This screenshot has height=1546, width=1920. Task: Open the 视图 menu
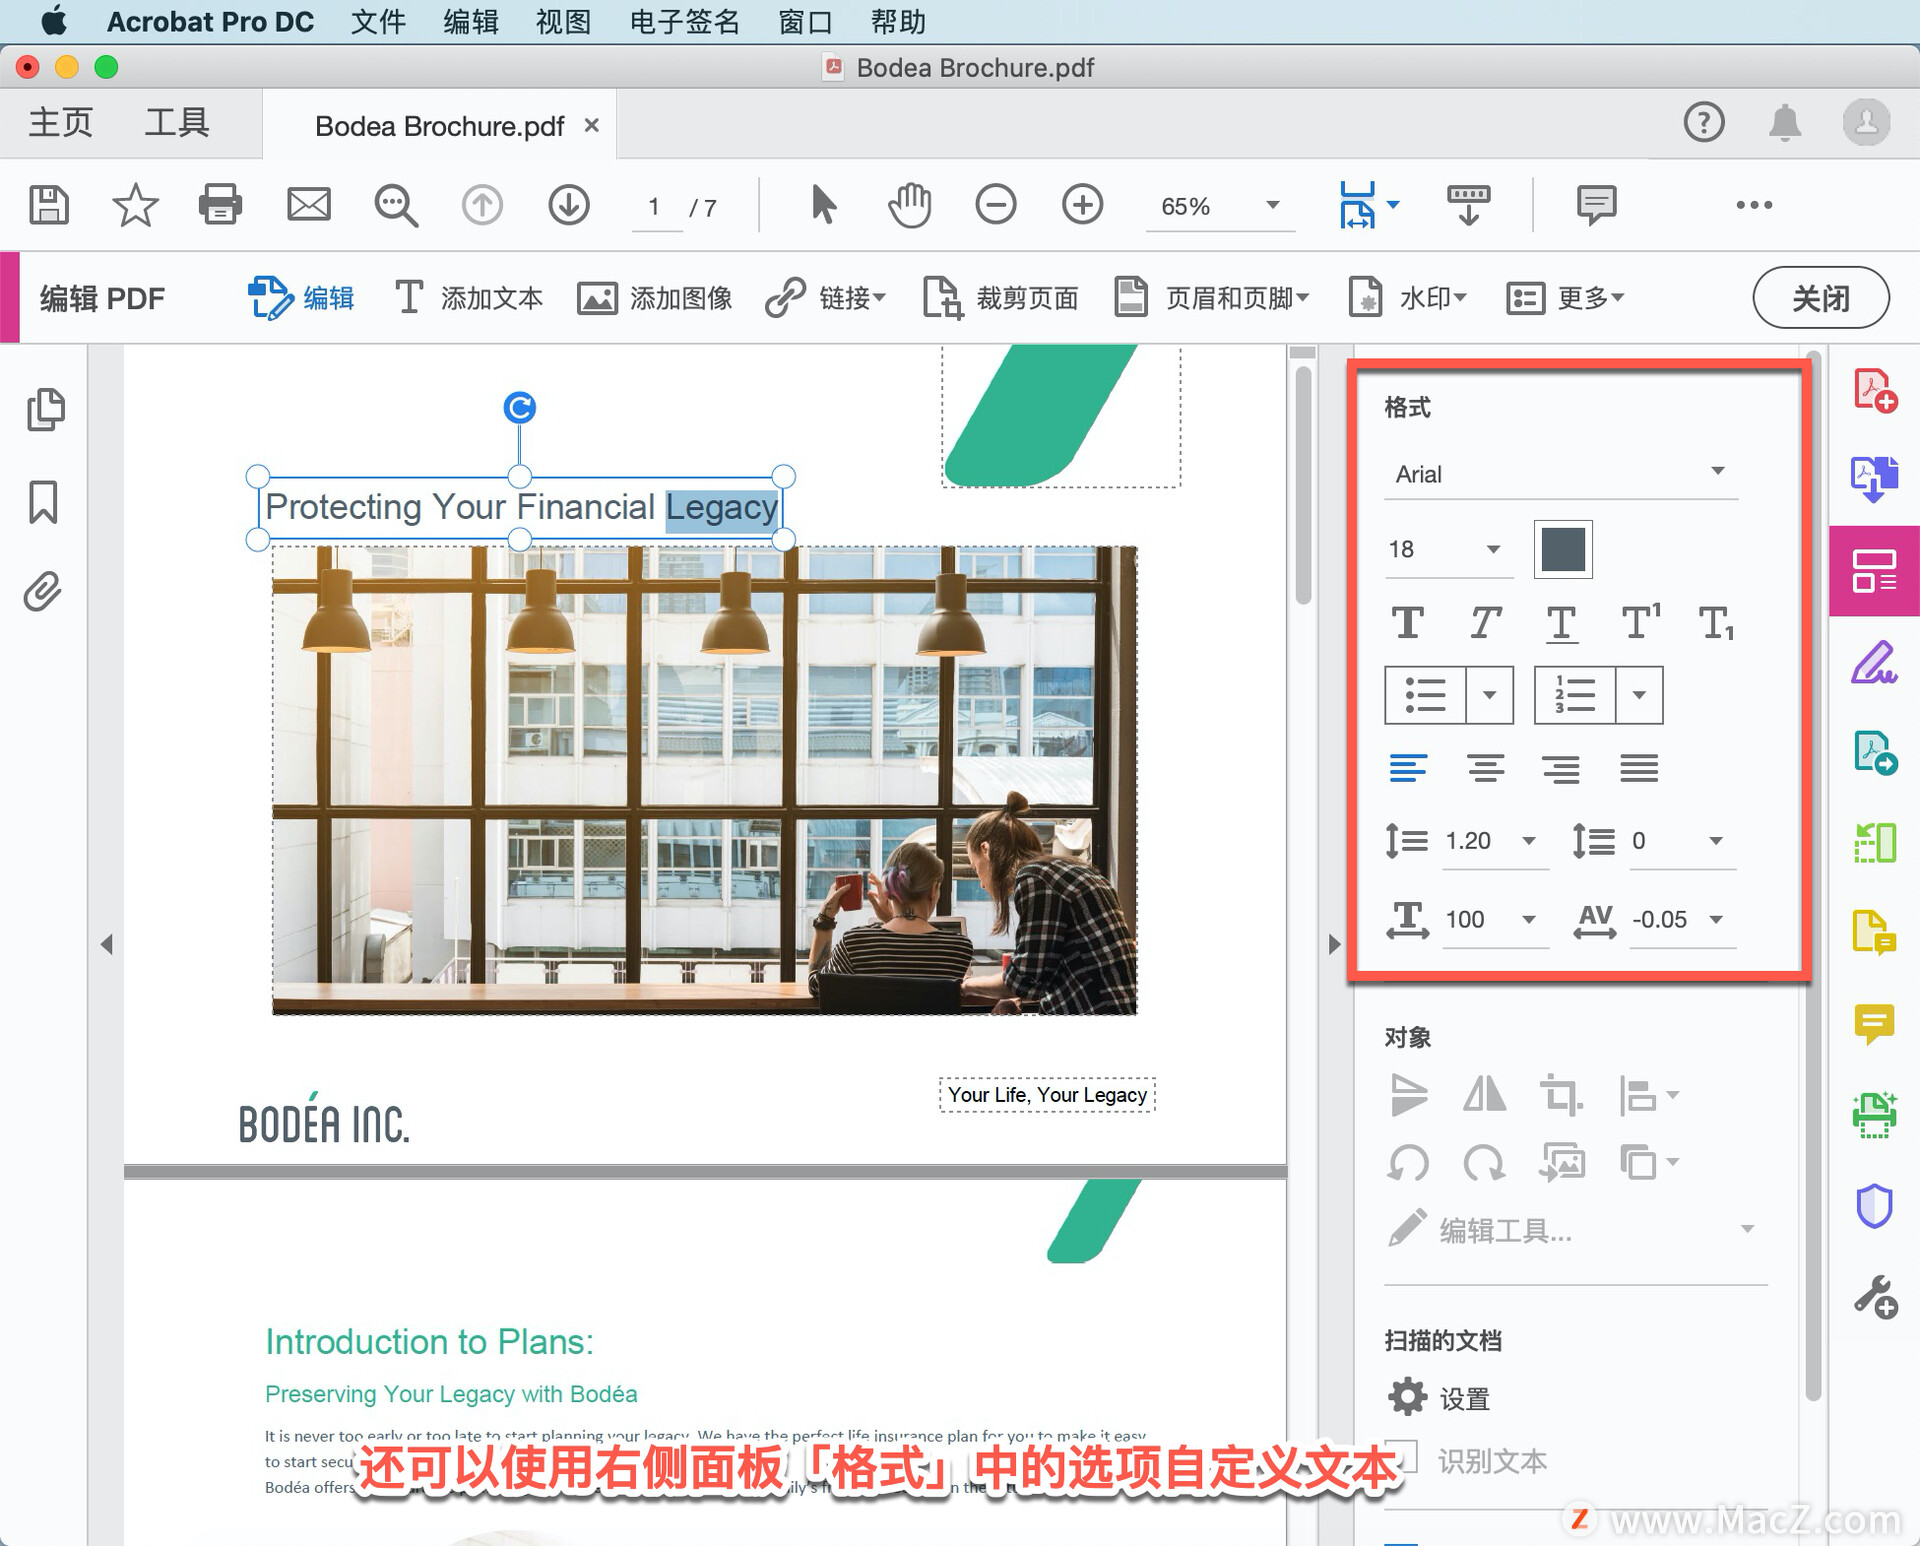(x=563, y=21)
